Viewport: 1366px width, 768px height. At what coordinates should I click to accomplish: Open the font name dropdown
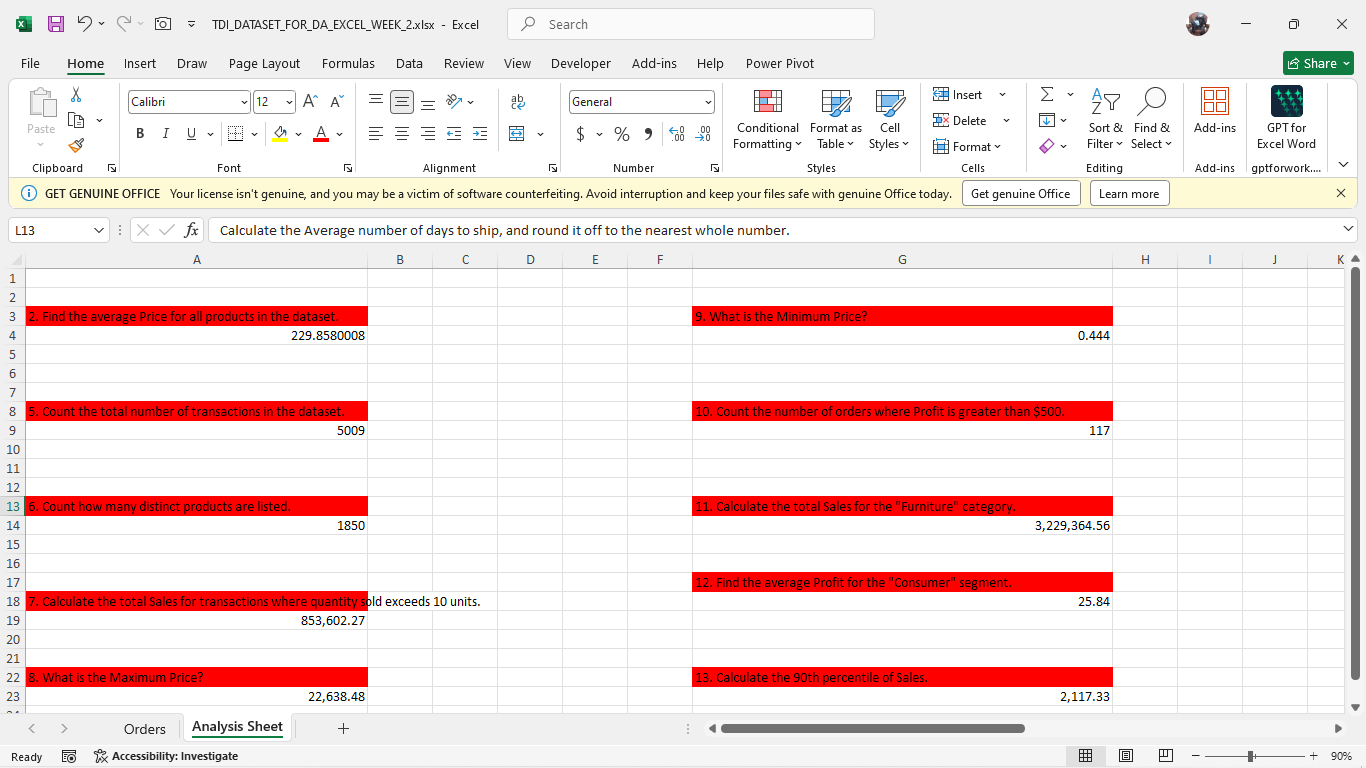[x=244, y=102]
